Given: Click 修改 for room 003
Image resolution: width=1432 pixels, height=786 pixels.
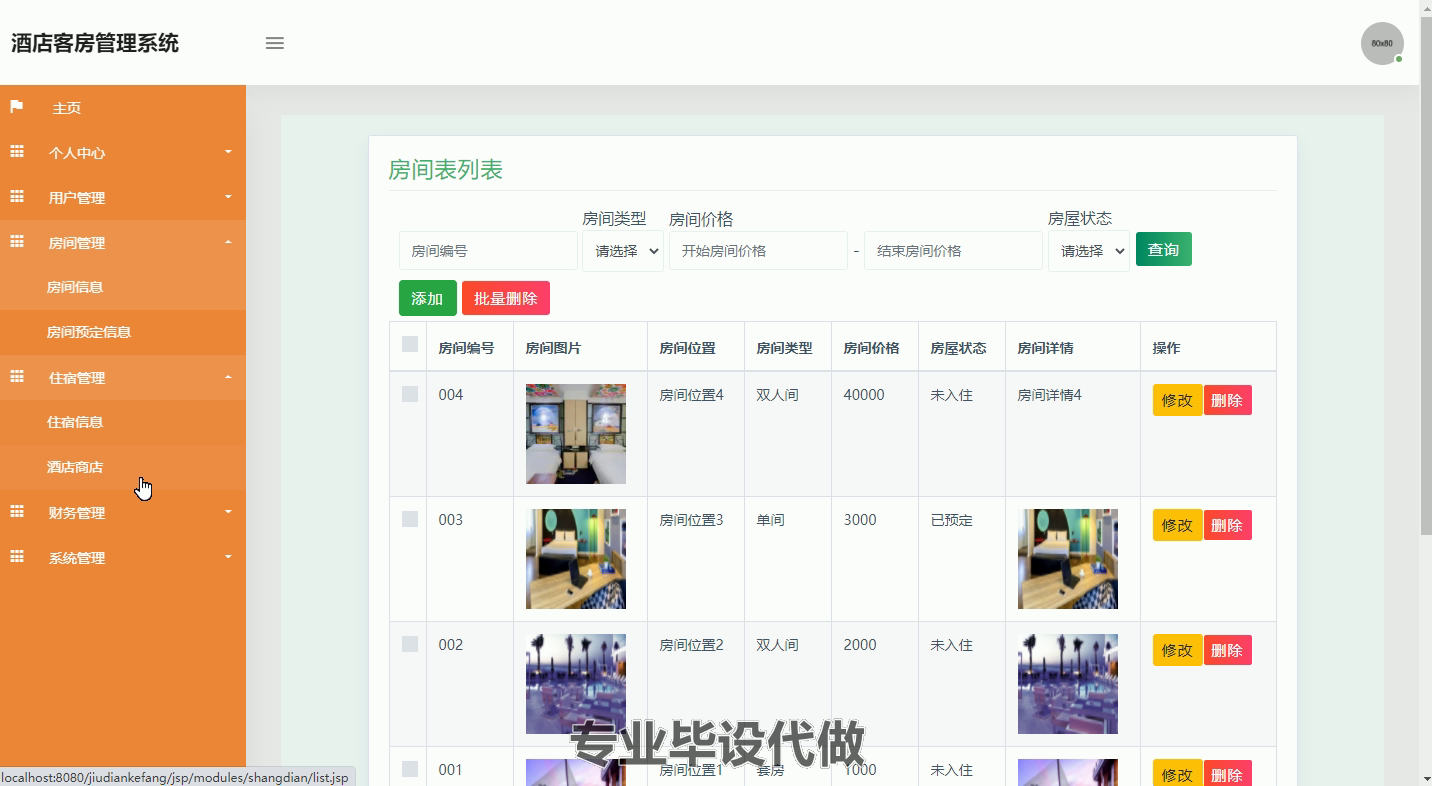Looking at the screenshot, I should pos(1177,525).
